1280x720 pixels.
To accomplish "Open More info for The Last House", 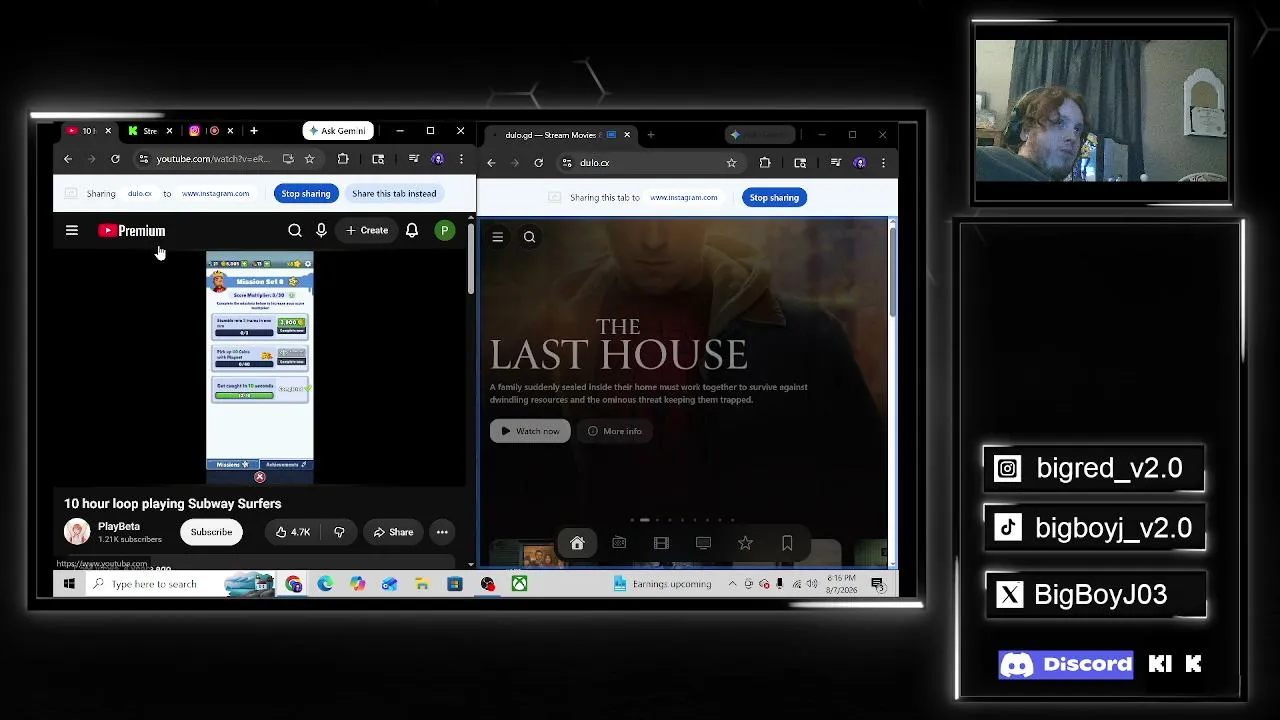I will click(615, 431).
